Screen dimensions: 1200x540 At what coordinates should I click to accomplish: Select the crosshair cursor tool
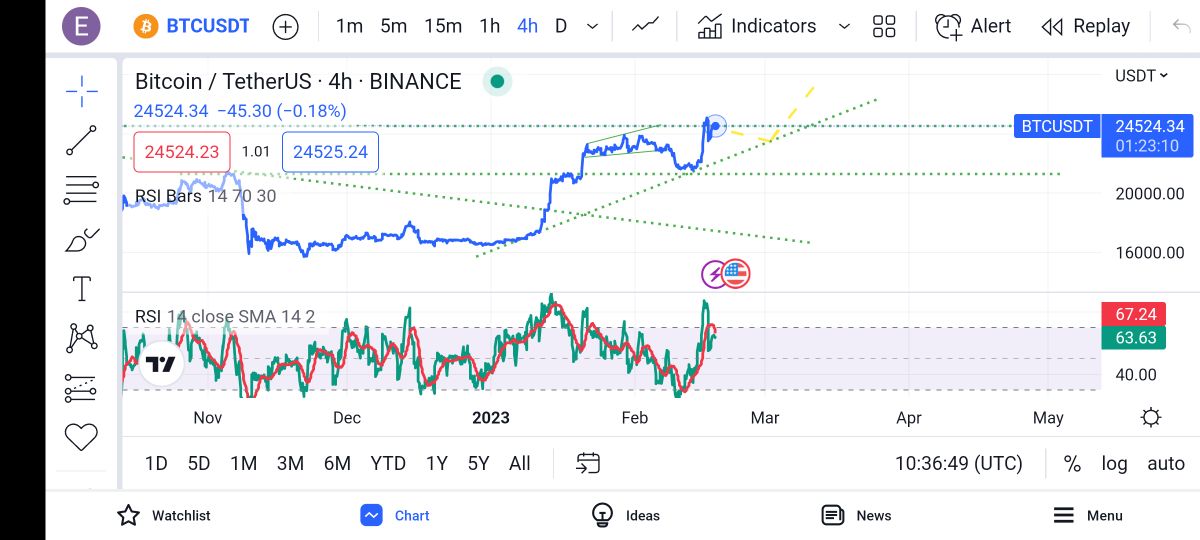[81, 91]
